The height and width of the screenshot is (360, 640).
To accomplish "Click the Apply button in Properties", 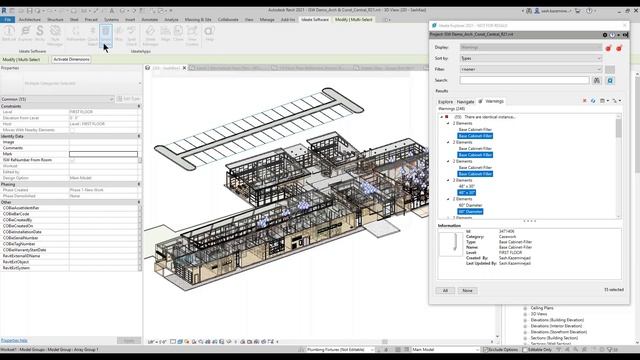I will 129,340.
